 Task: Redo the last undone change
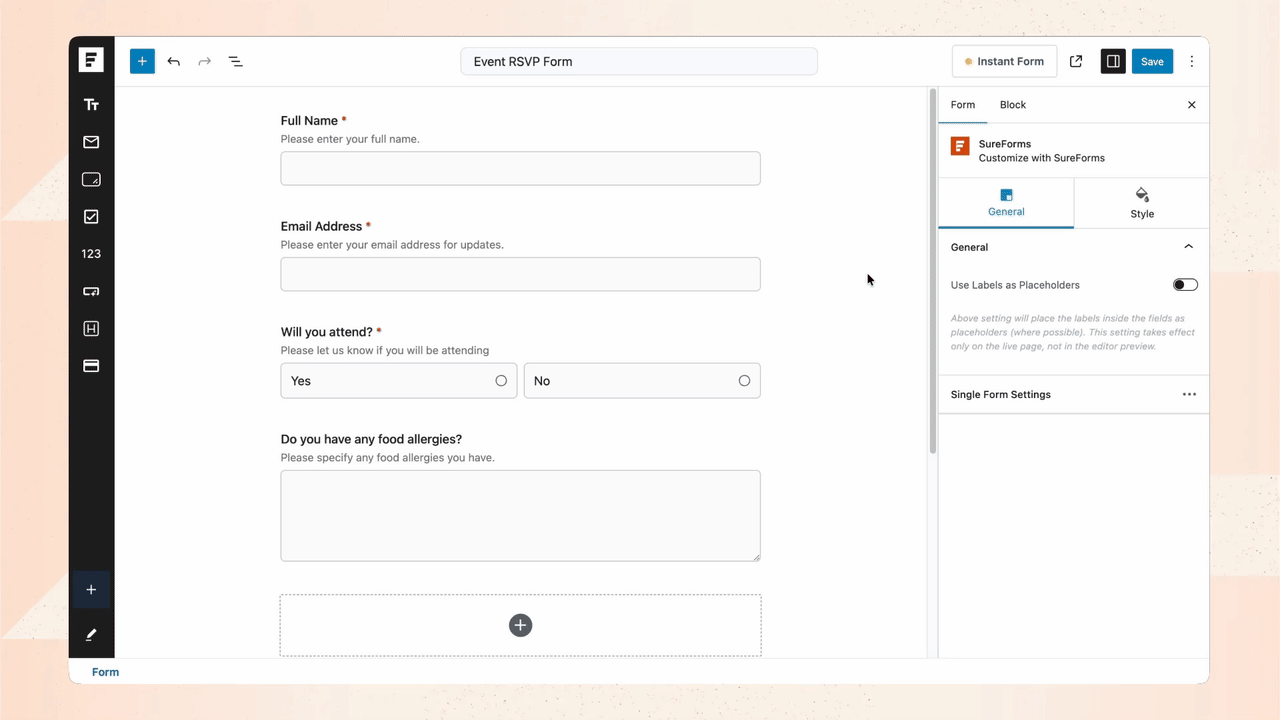point(205,61)
